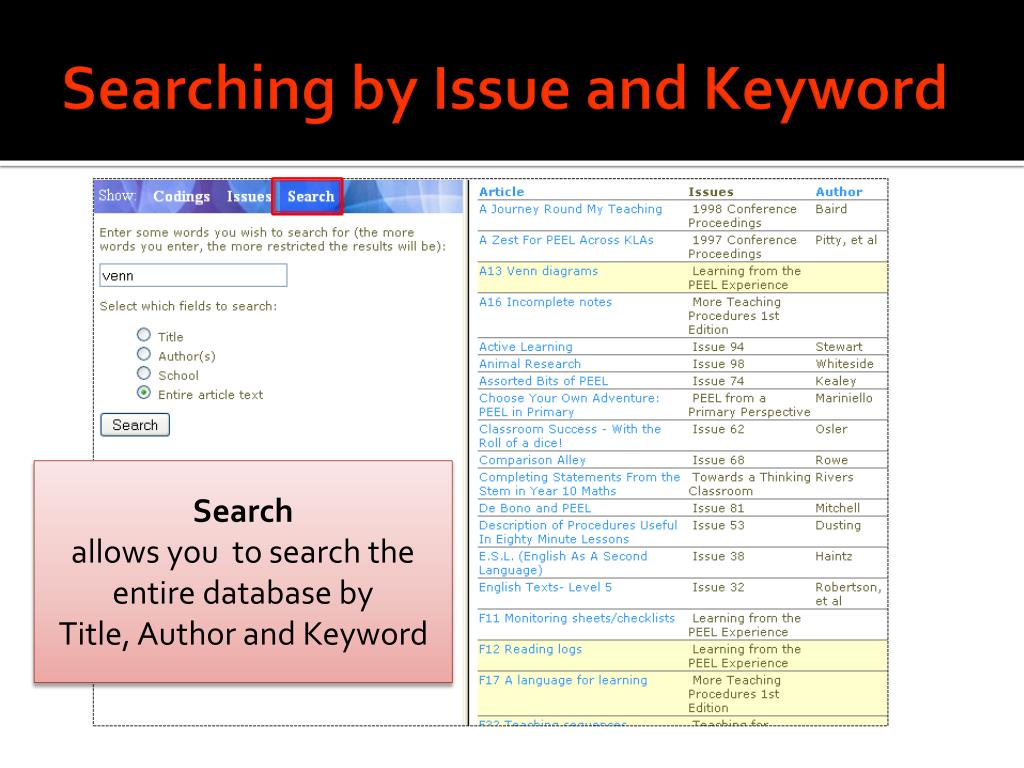Open the Codings tab
Image resolution: width=1024 pixels, height=768 pixels.
(181, 196)
